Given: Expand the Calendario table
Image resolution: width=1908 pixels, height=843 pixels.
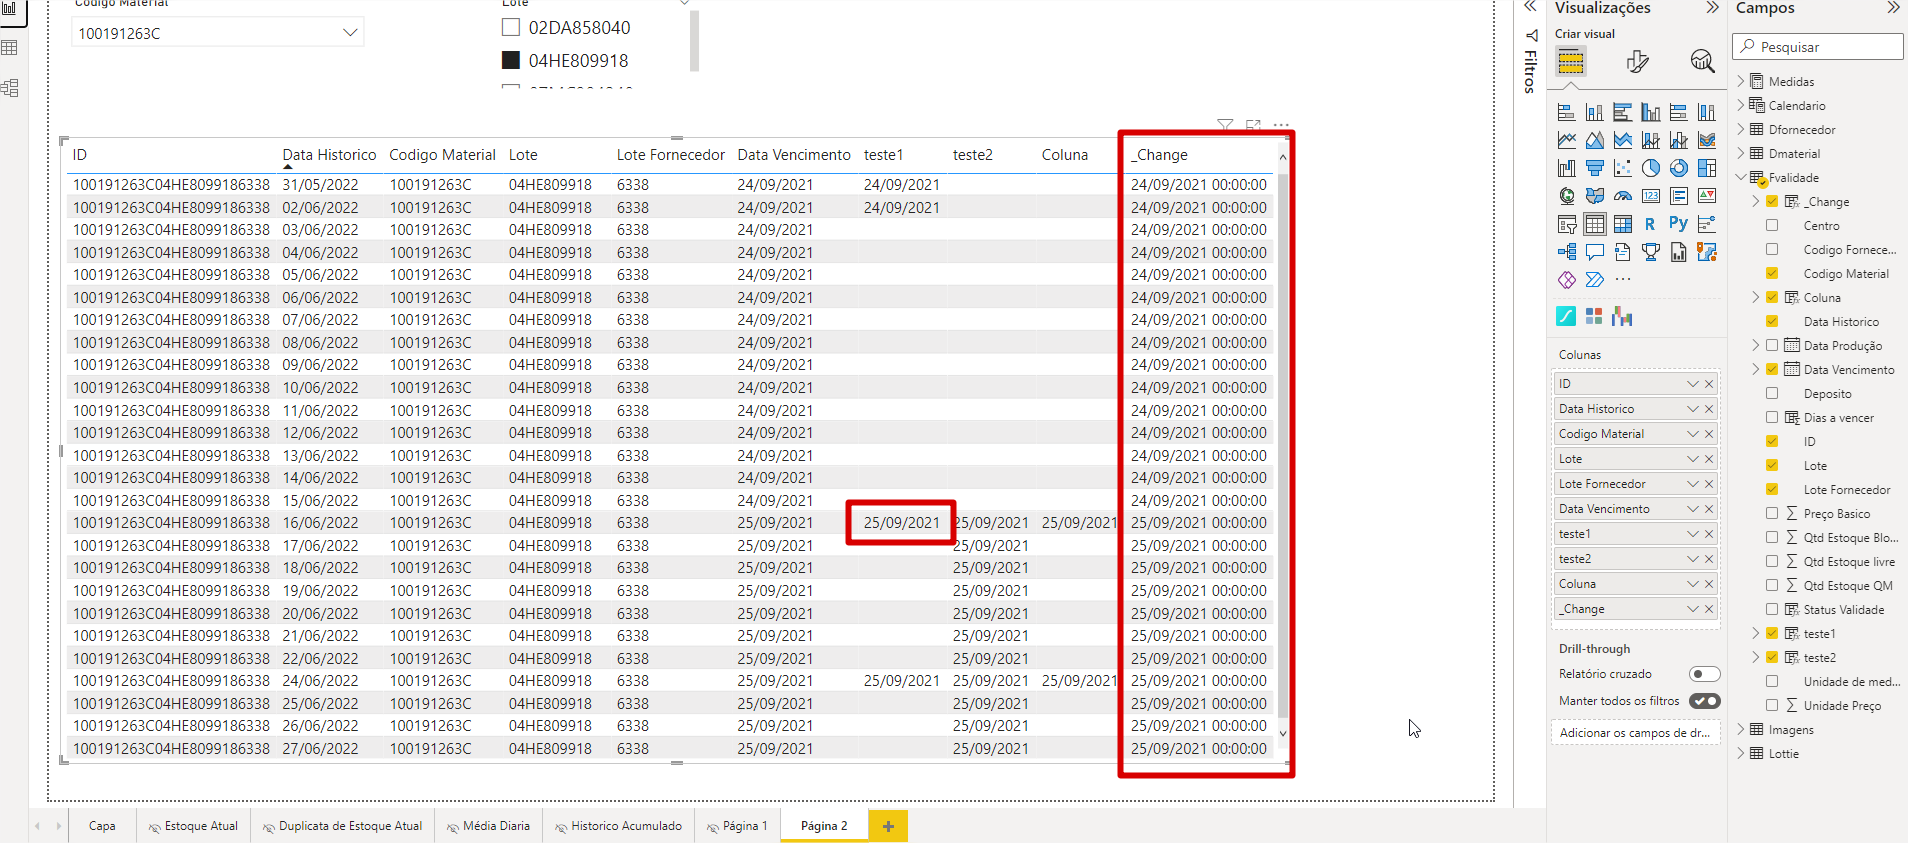Looking at the screenshot, I should 1741,106.
